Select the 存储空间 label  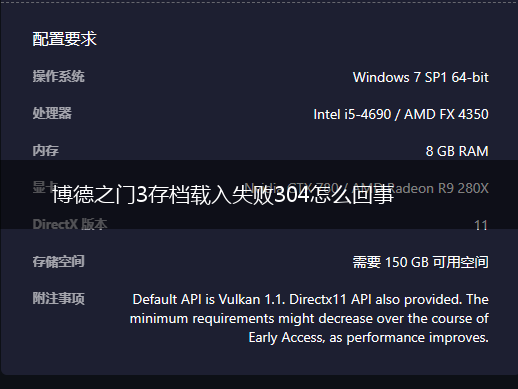tap(58, 261)
